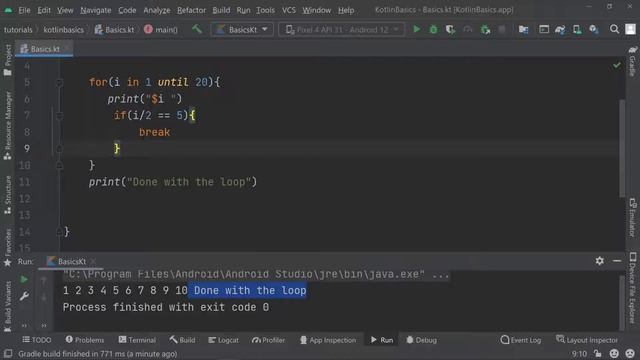Click fold end marker on line 10
Screen dimensions: 640x360
60,166
